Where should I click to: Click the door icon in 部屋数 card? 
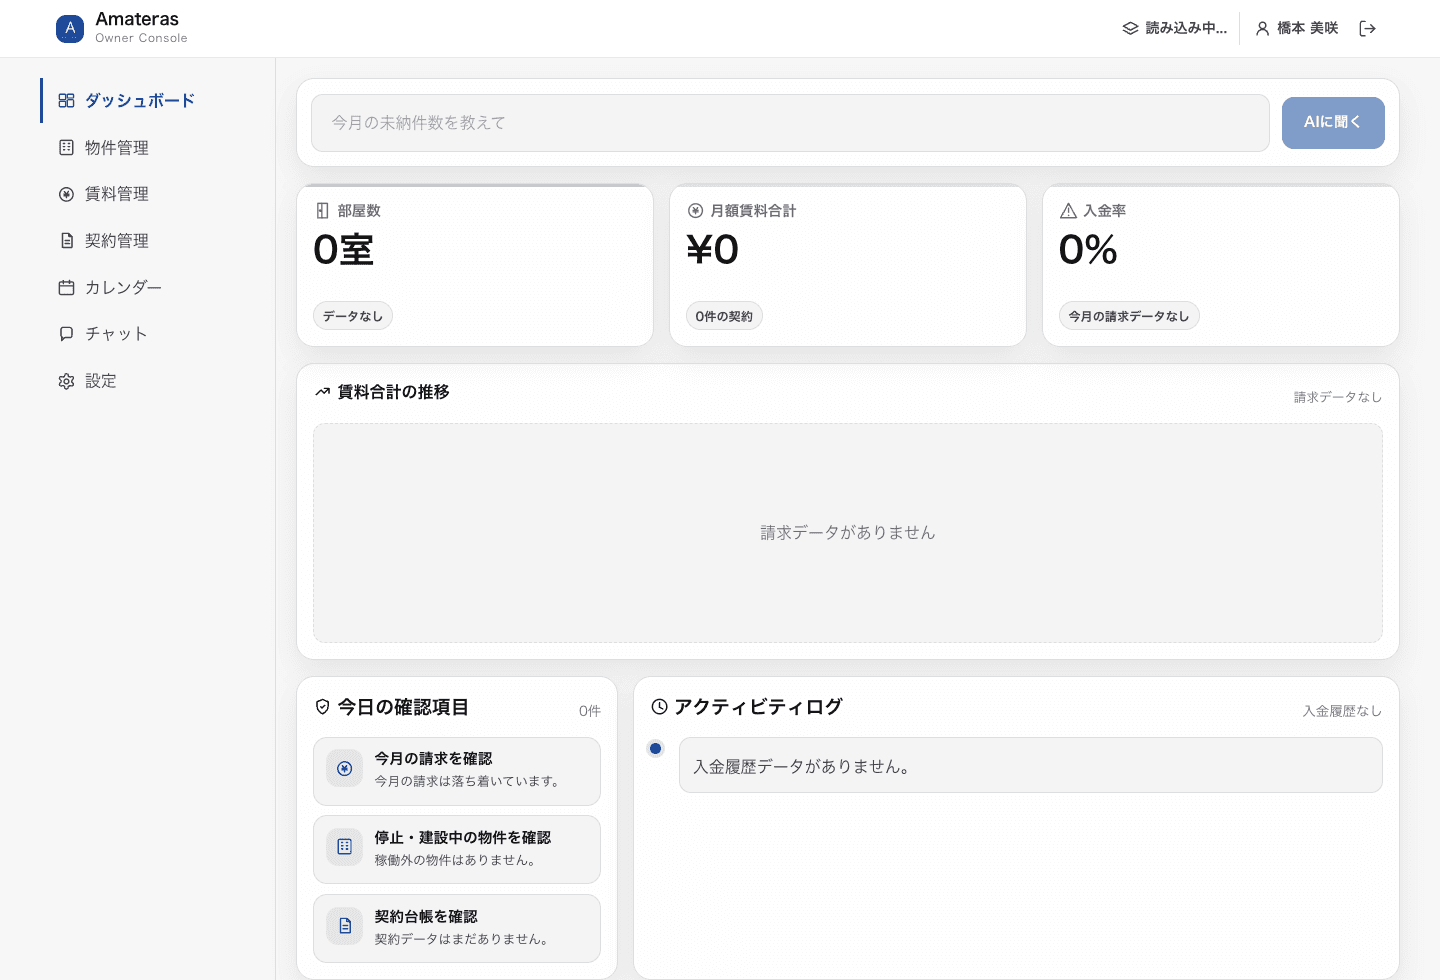pos(322,211)
